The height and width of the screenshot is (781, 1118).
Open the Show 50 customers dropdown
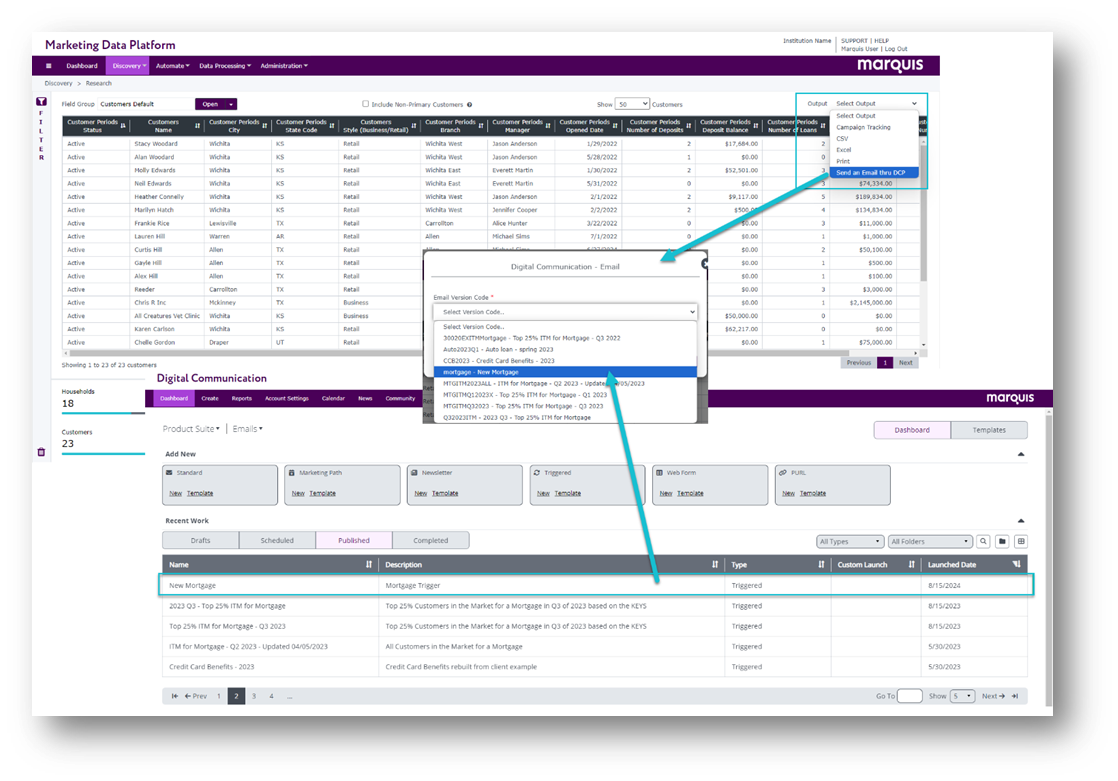coord(632,104)
